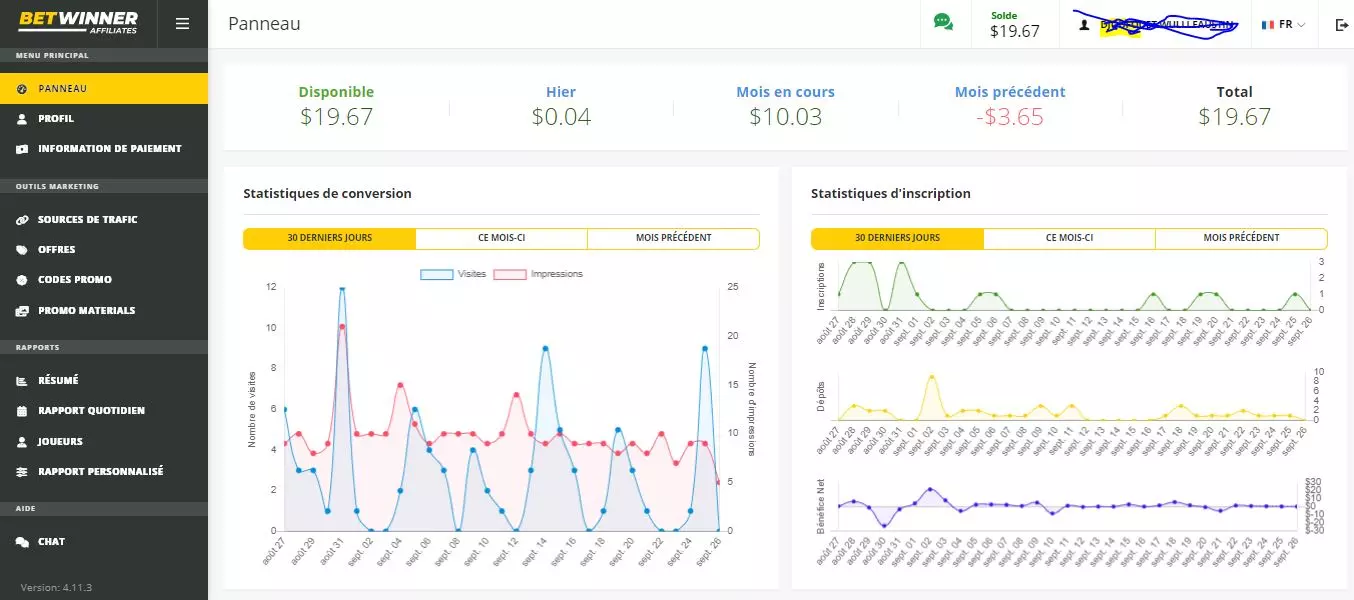Click the link icon beside Sources de trafic
Image resolution: width=1354 pixels, height=600 pixels.
[22, 220]
